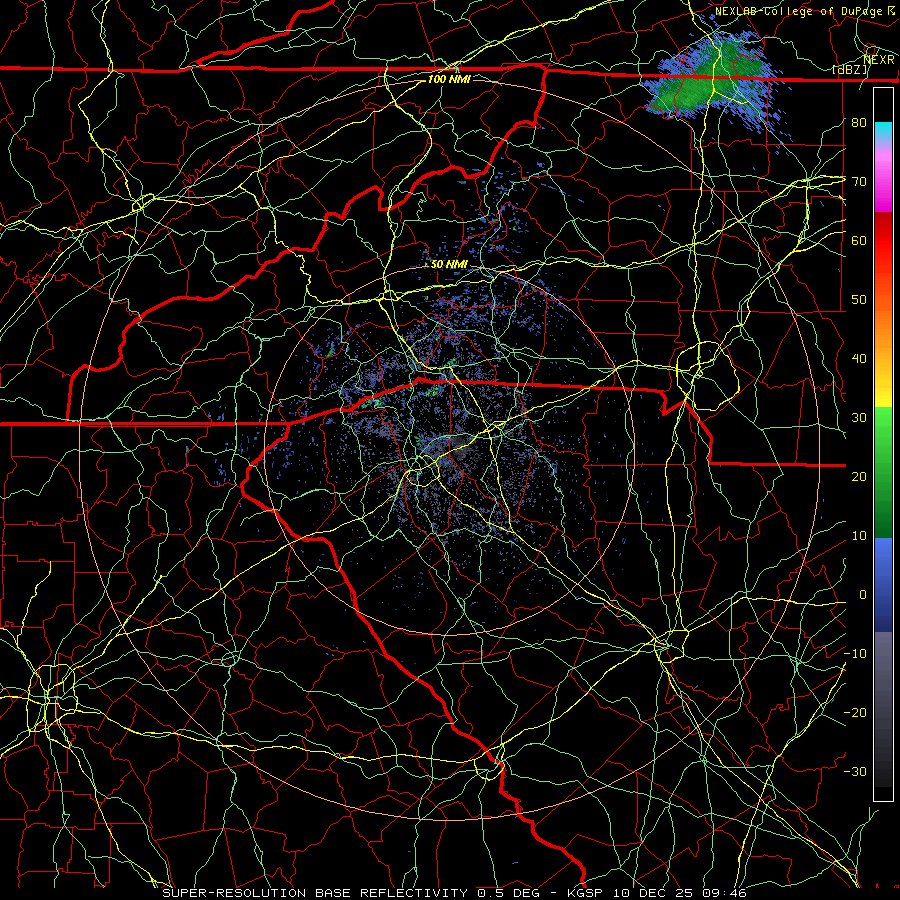Click the positive 10 value on the dBZ scale
This screenshot has height=900, width=900.
(x=859, y=536)
